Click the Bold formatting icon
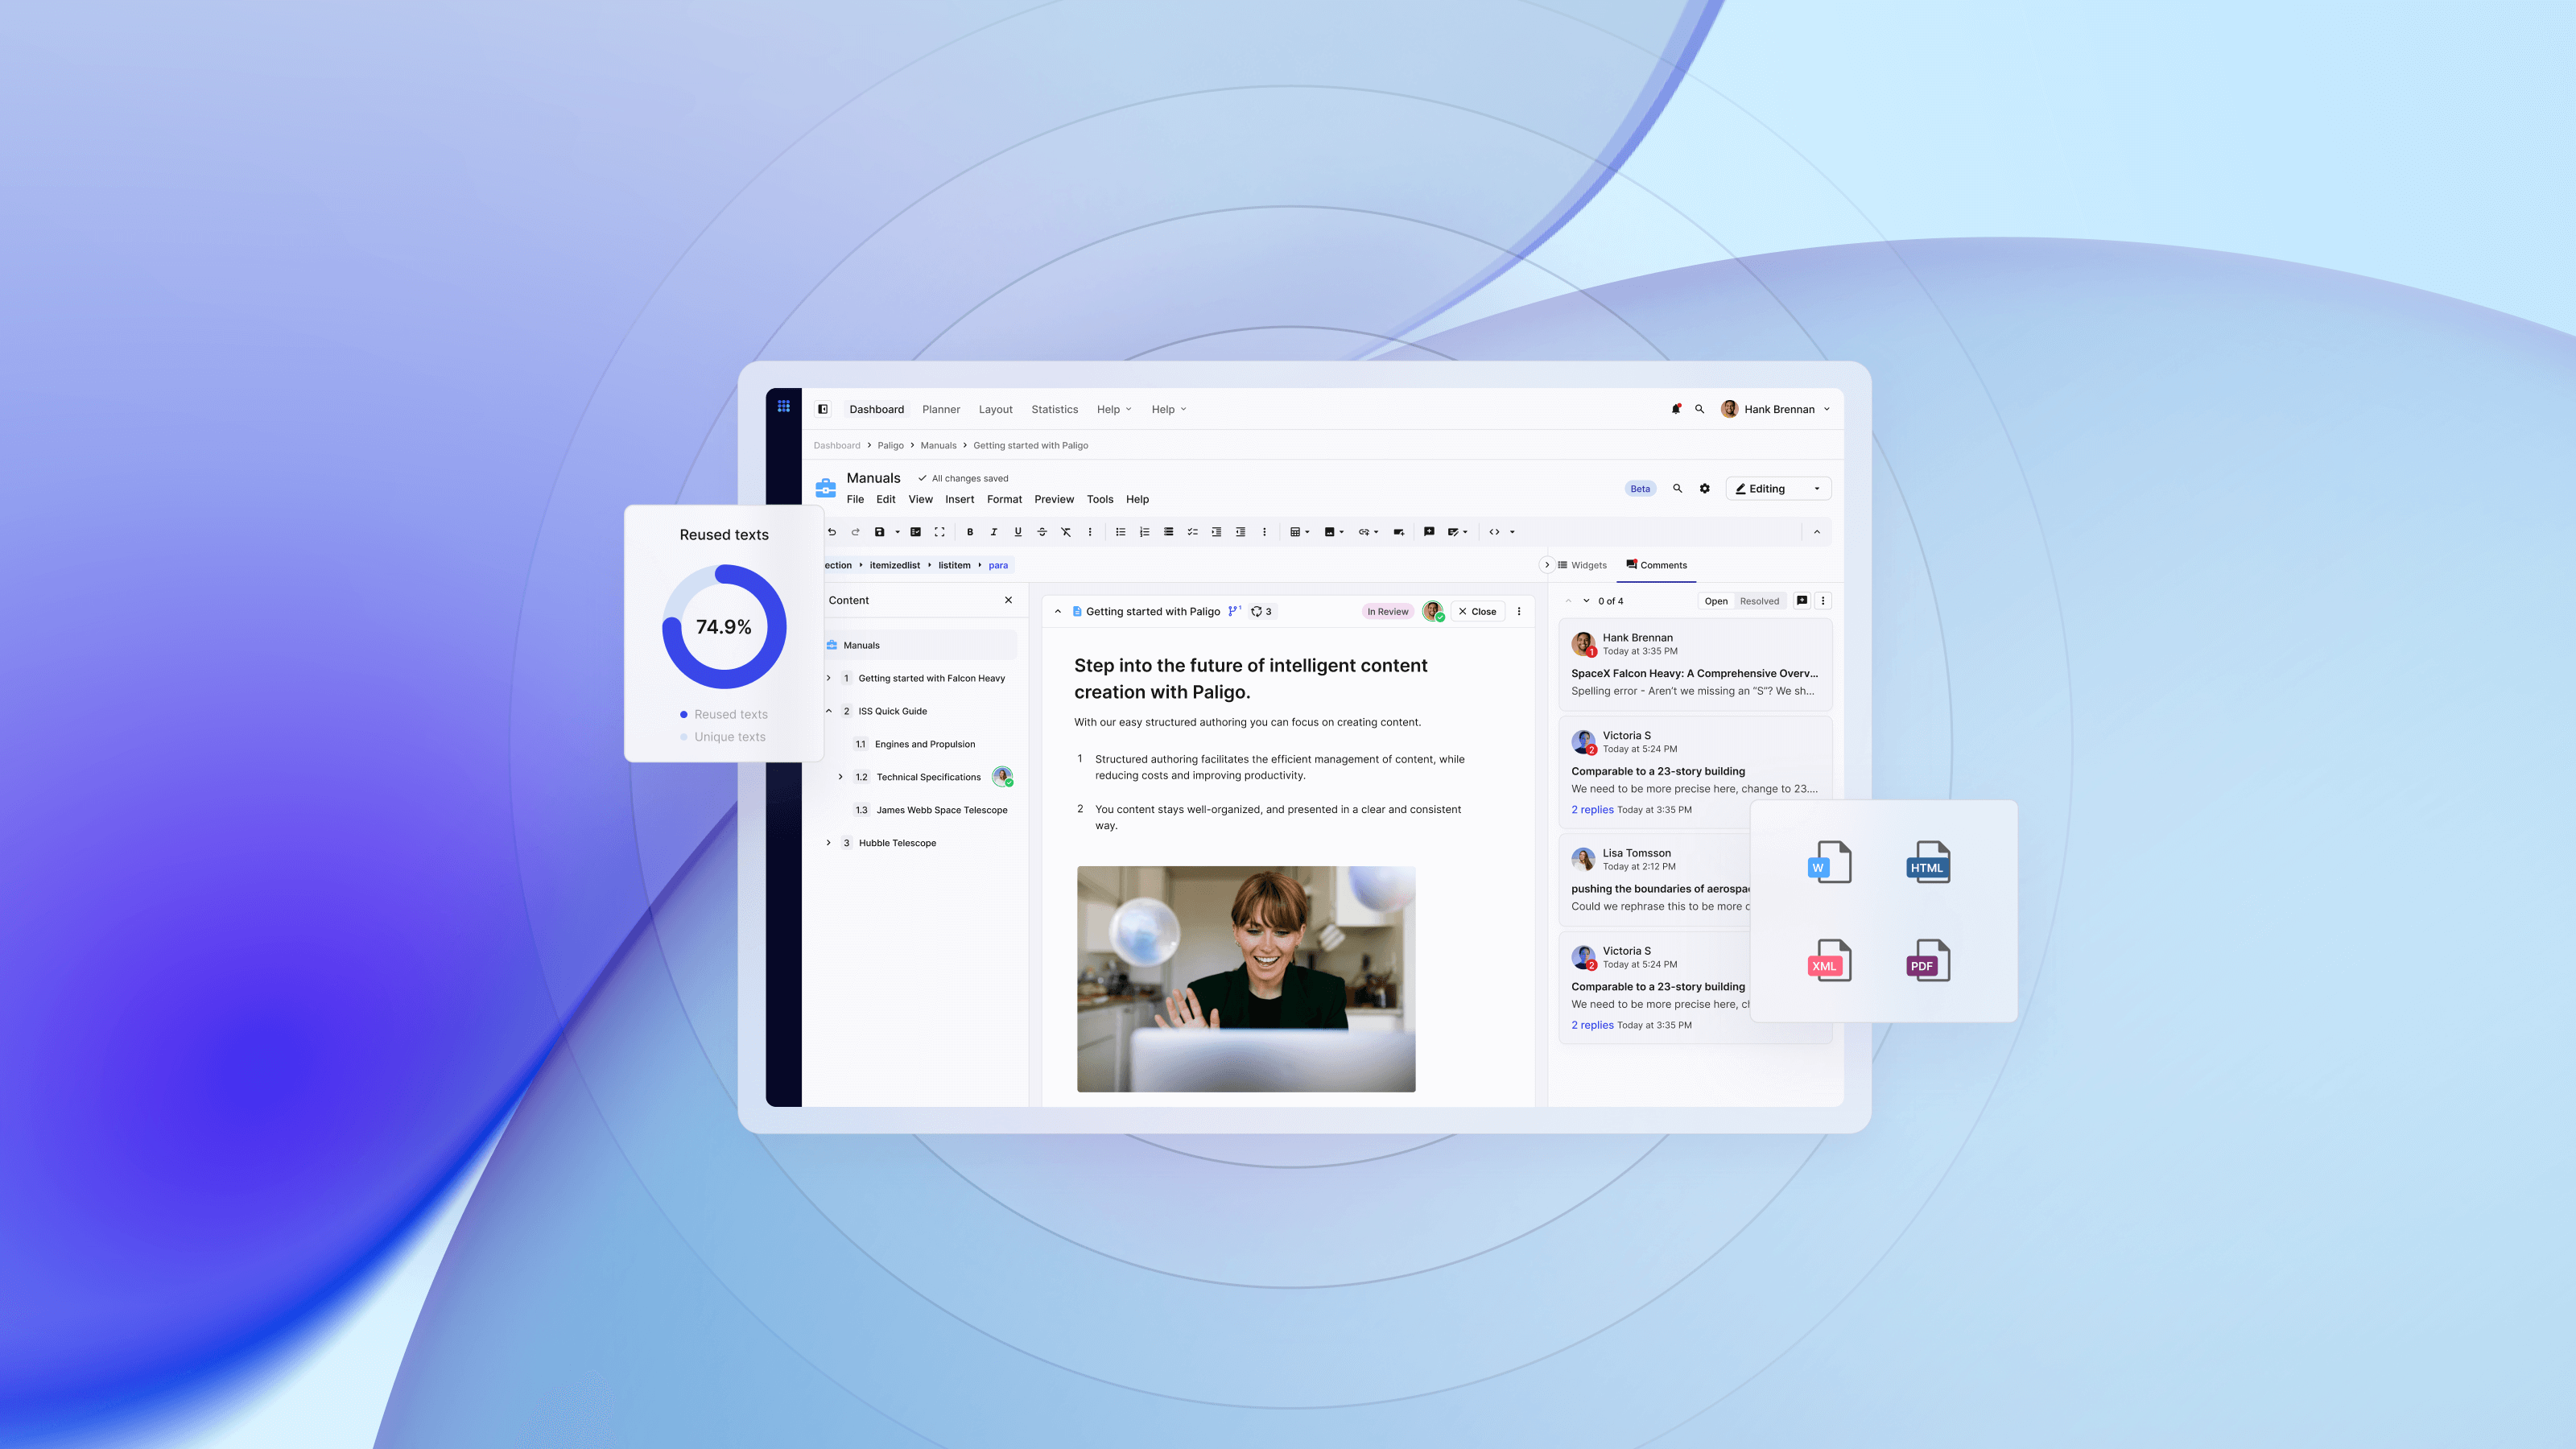The image size is (2576, 1449). click(969, 532)
